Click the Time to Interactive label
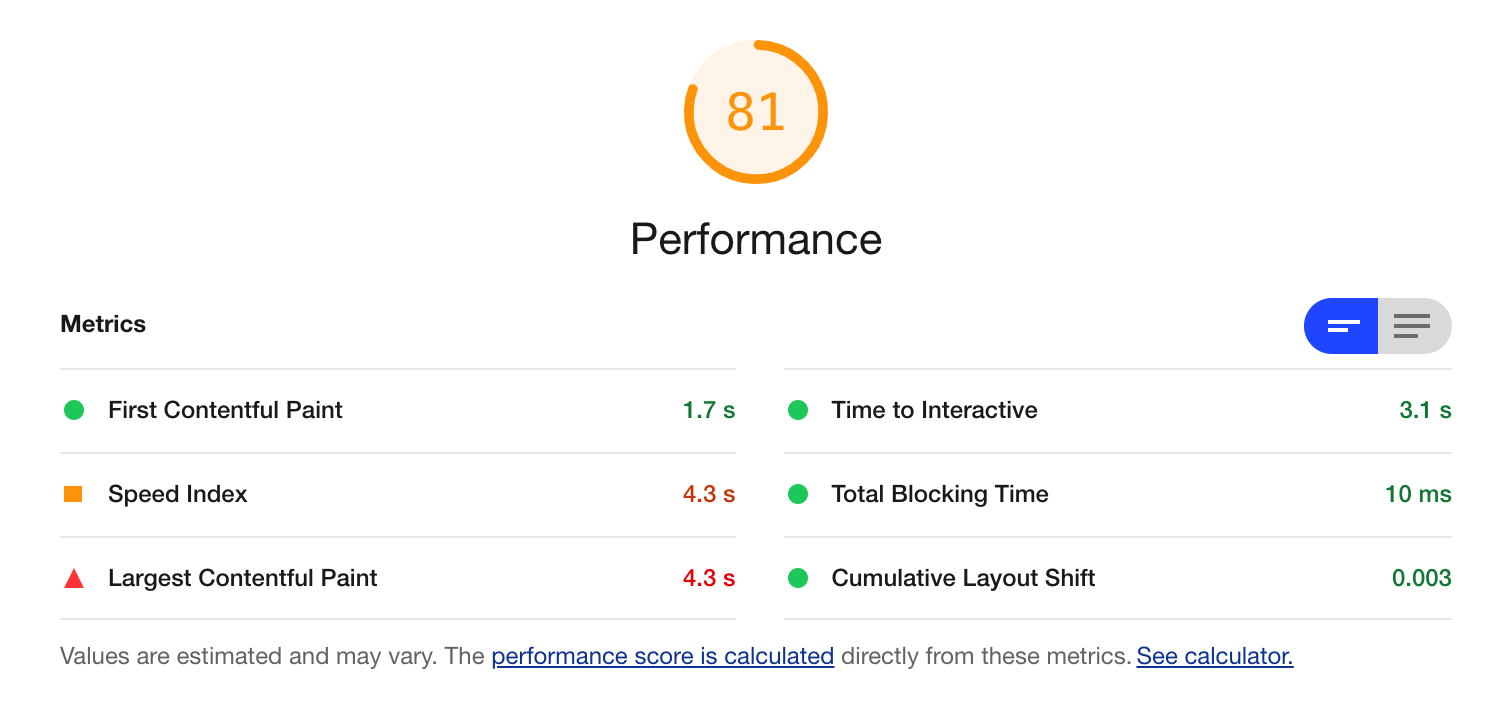The width and height of the screenshot is (1506, 708). 934,410
